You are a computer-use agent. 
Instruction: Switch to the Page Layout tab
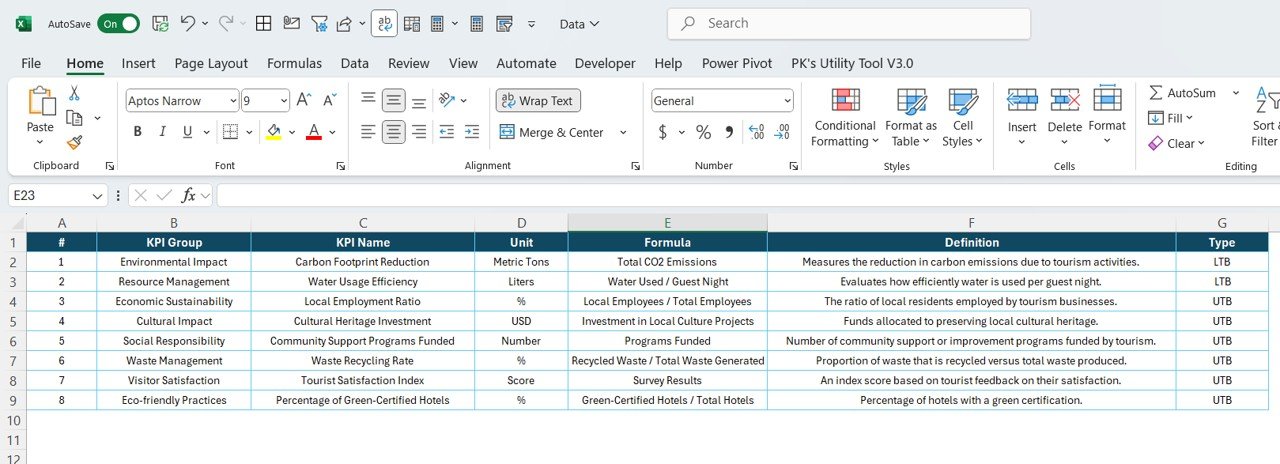[x=211, y=63]
